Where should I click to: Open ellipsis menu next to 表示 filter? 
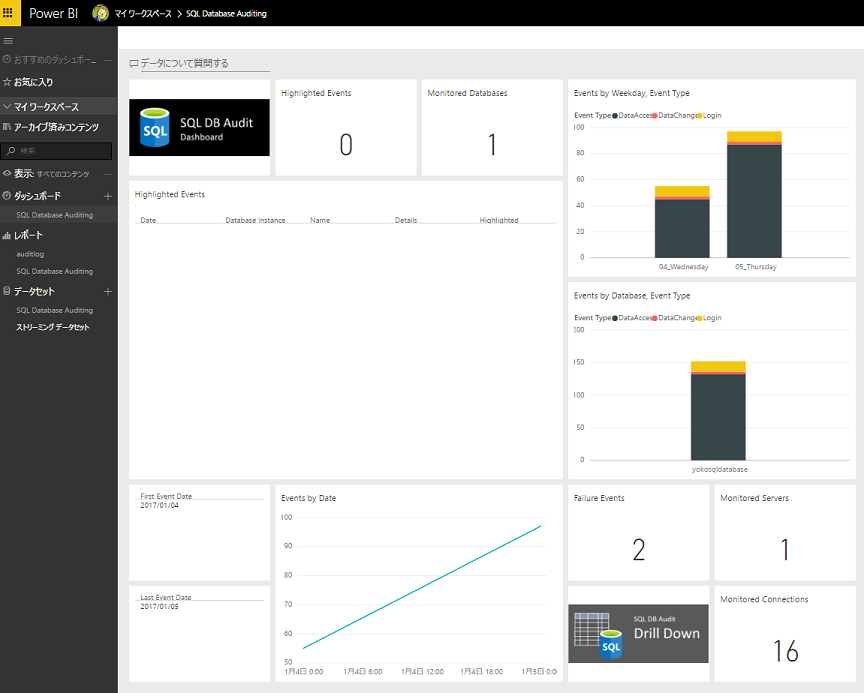click(x=108, y=174)
